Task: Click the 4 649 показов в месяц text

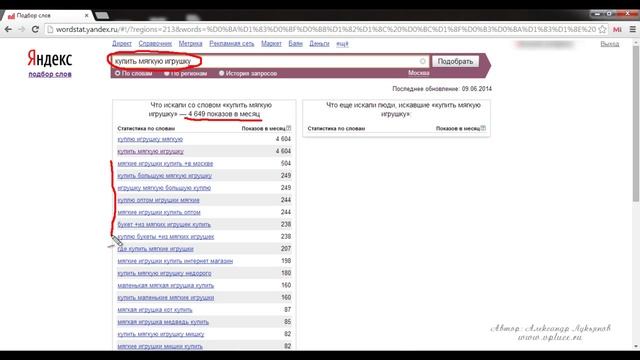Action: [224, 114]
